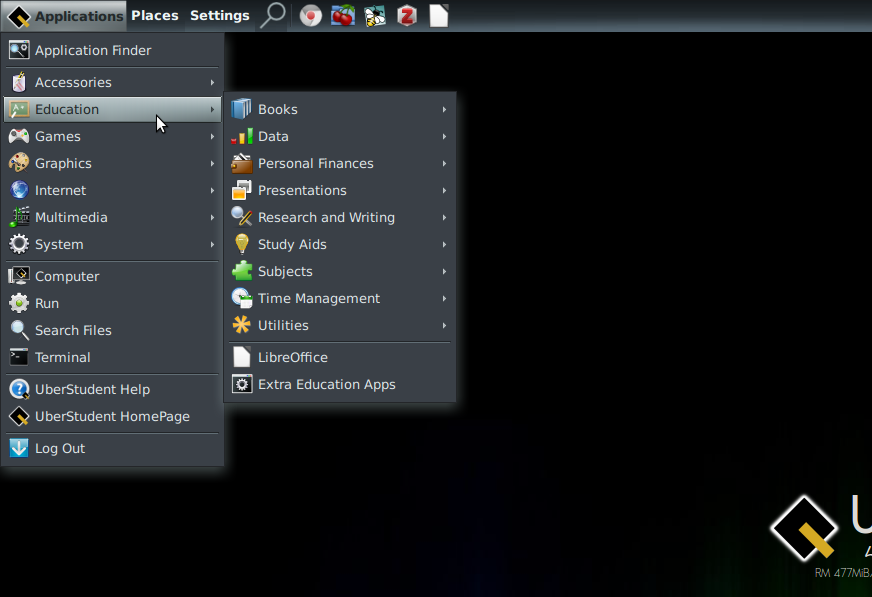The width and height of the screenshot is (872, 597).
Task: Click the Log Out arrow icon
Action: click(19, 448)
